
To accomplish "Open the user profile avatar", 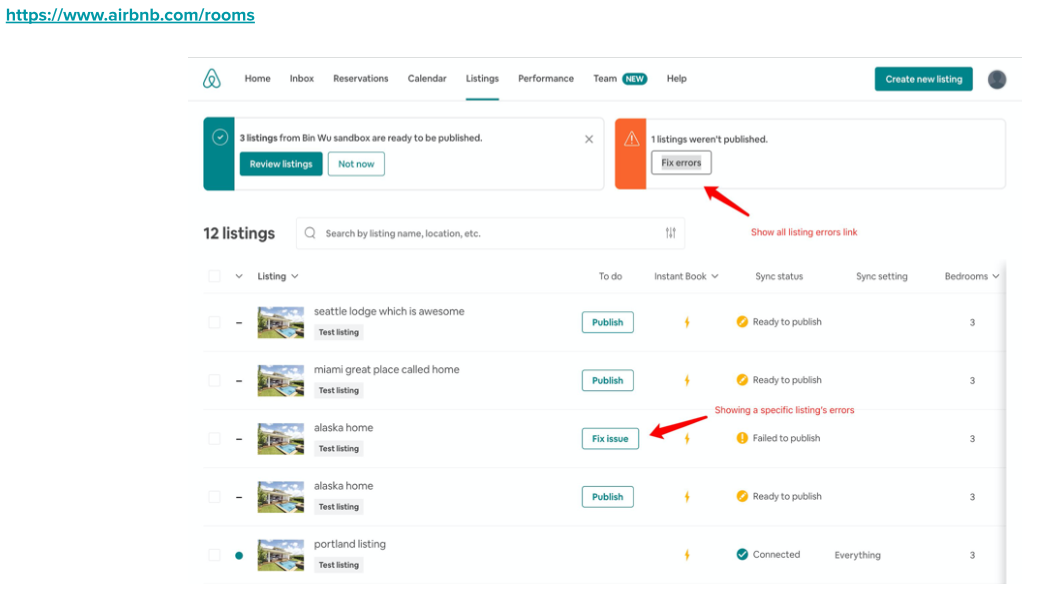I will [x=996, y=79].
